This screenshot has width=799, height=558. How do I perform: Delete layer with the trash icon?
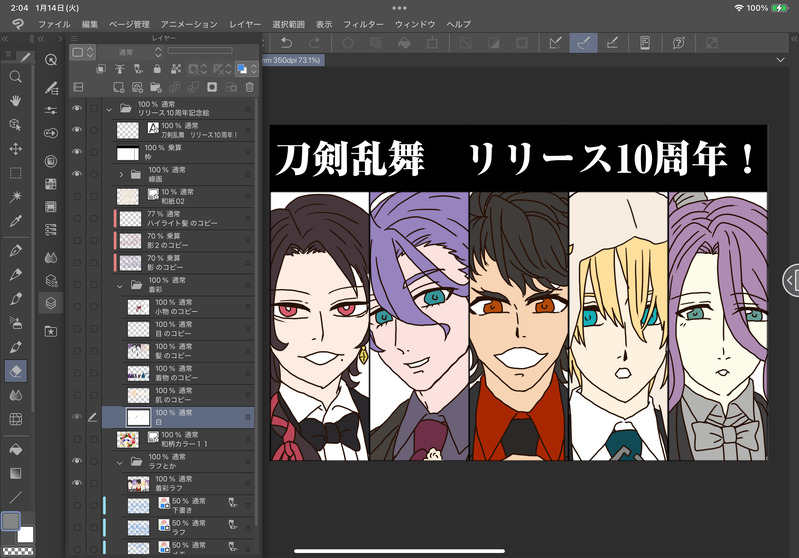click(x=250, y=88)
